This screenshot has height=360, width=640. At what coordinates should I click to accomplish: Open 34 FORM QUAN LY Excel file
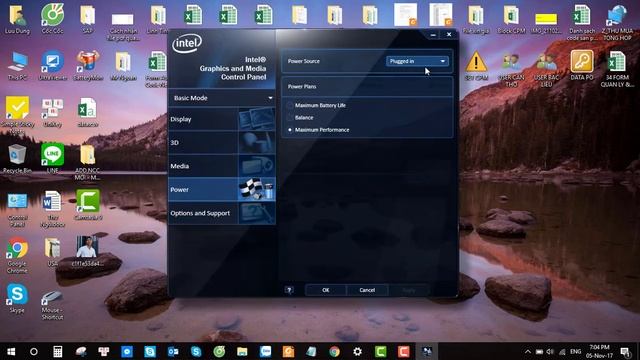click(x=617, y=69)
